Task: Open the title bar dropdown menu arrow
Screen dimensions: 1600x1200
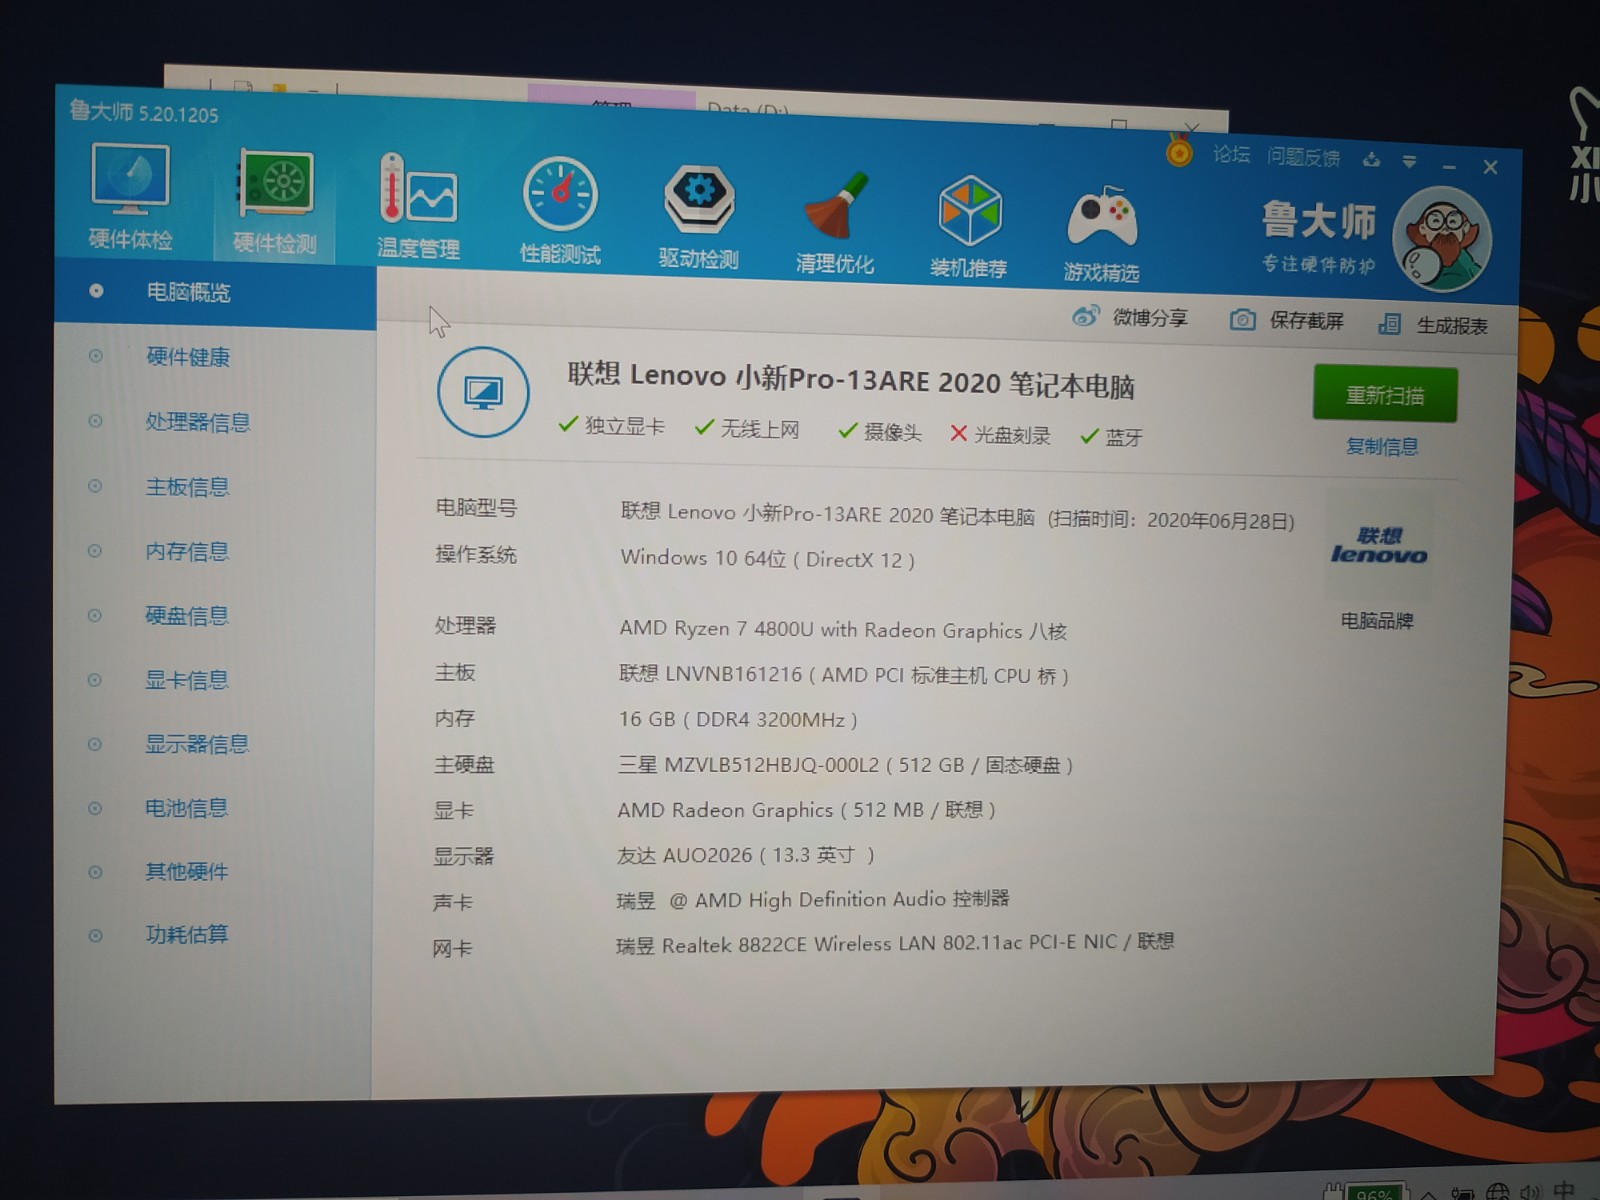Action: pos(1409,161)
